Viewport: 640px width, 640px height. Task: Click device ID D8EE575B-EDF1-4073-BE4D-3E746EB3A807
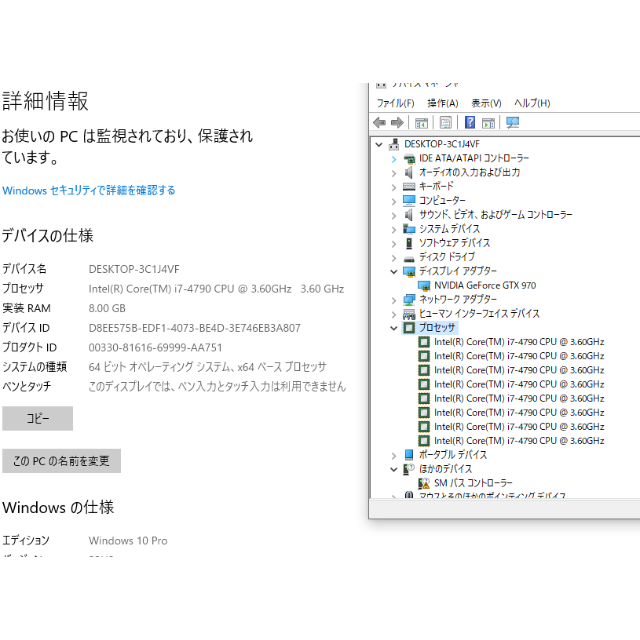tap(195, 328)
